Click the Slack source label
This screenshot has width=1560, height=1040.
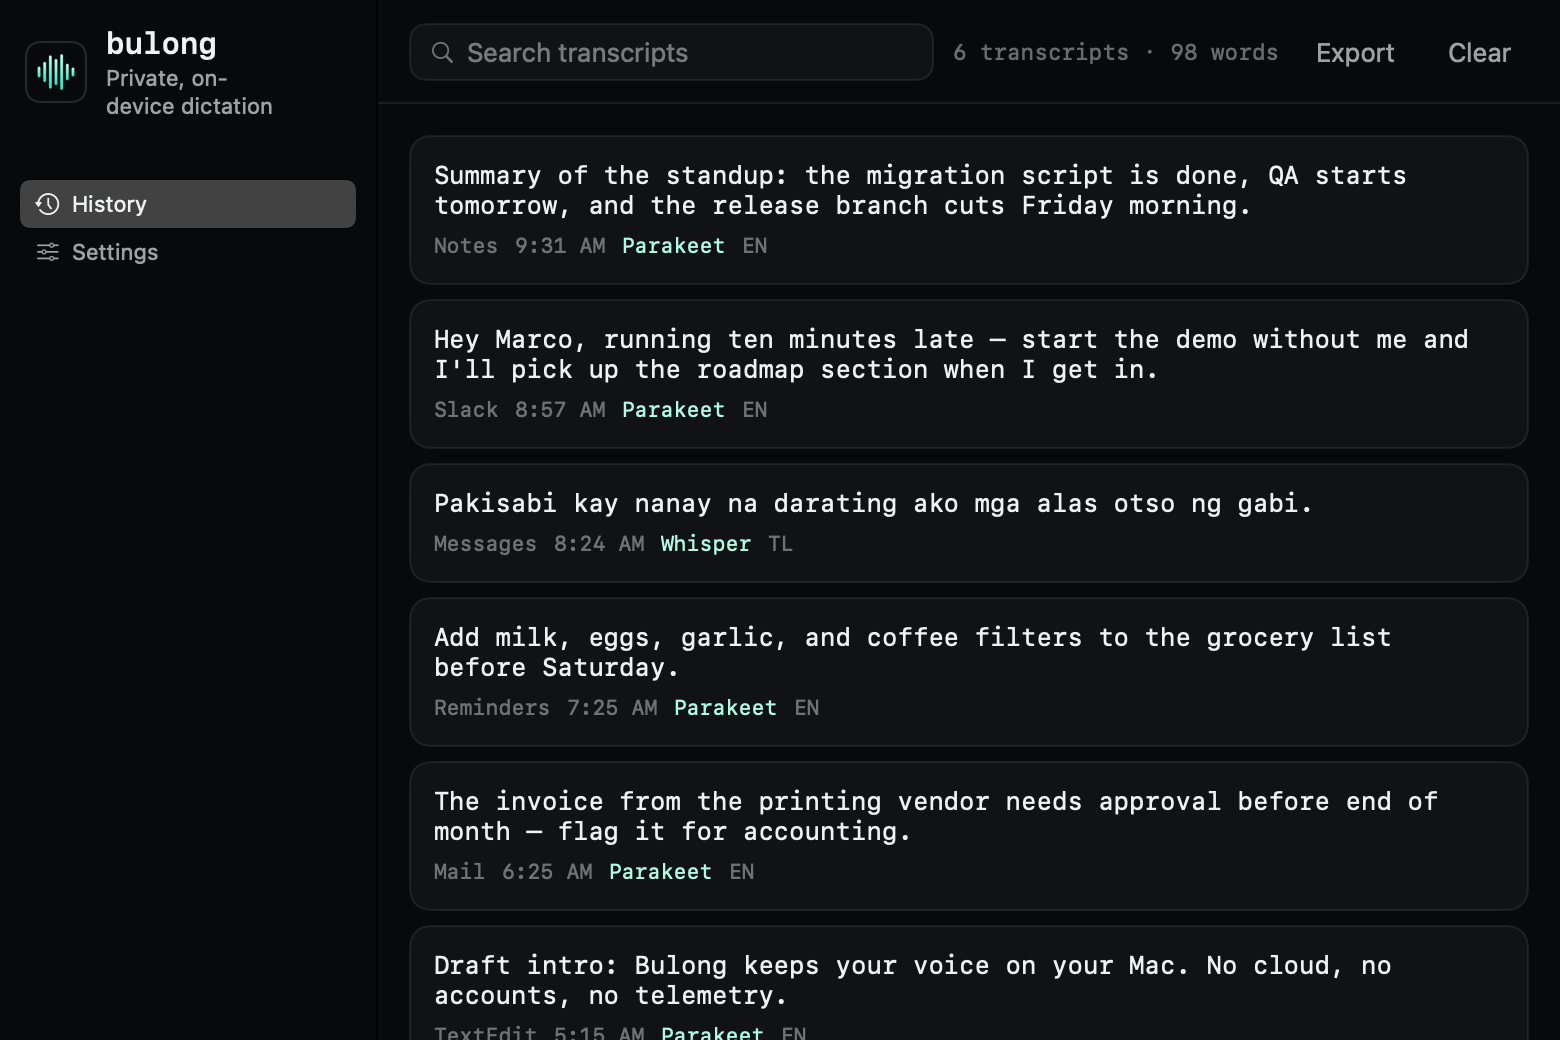pyautogui.click(x=466, y=410)
